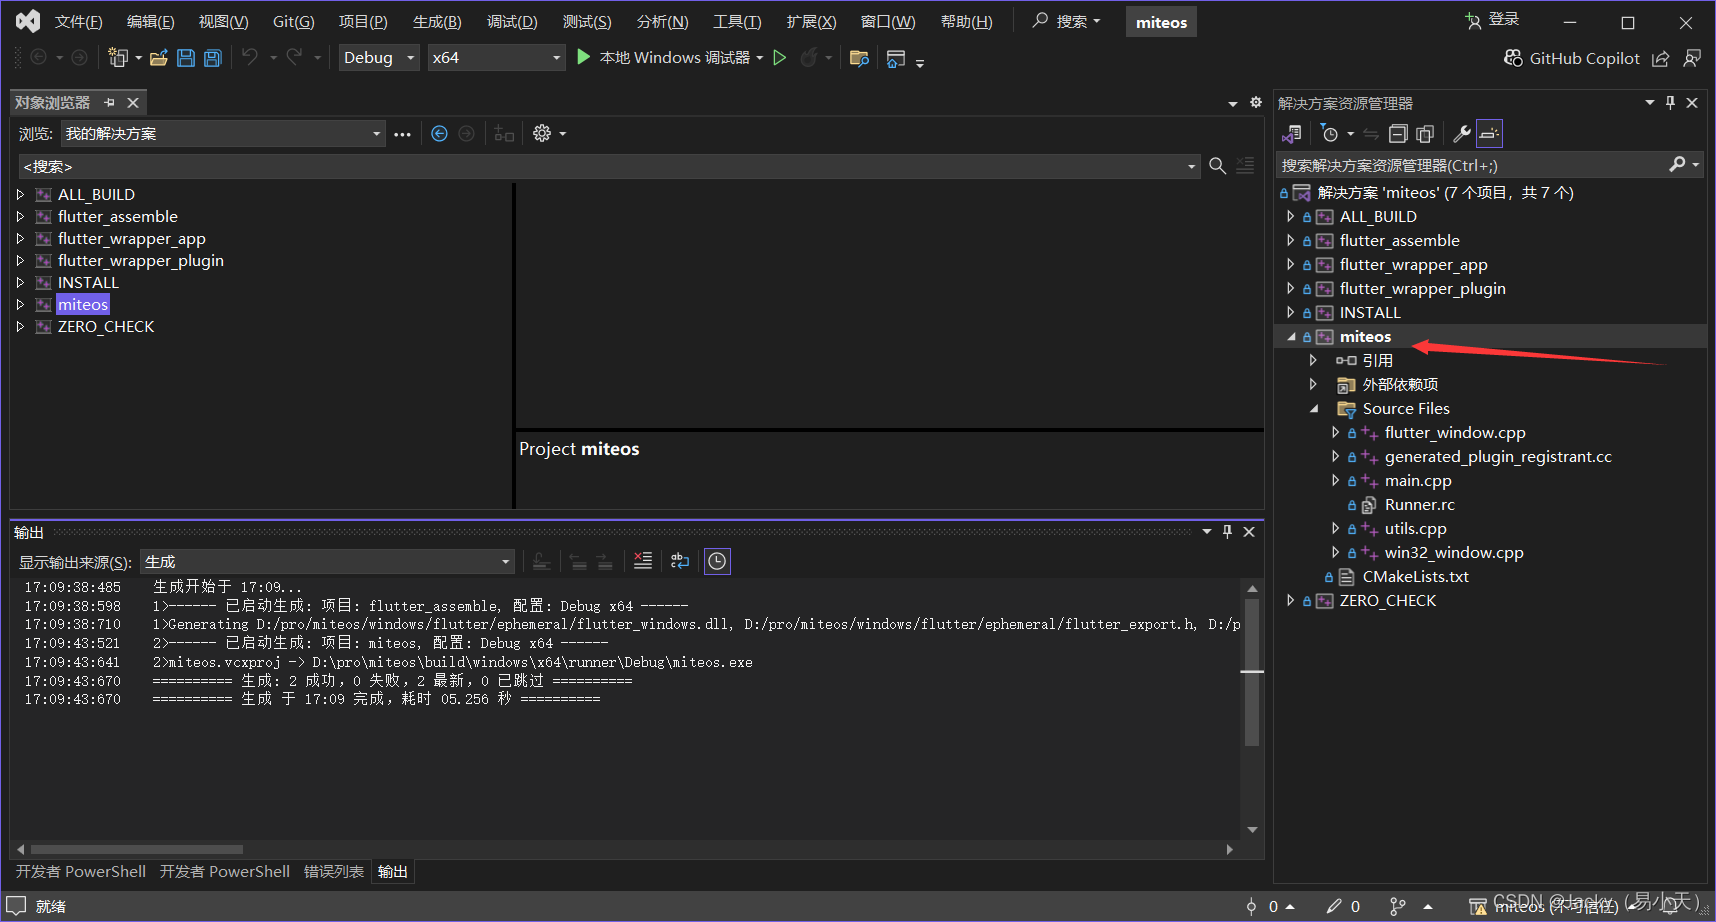Close the 对象浏览器 tab
The width and height of the screenshot is (1716, 922).
tap(133, 102)
